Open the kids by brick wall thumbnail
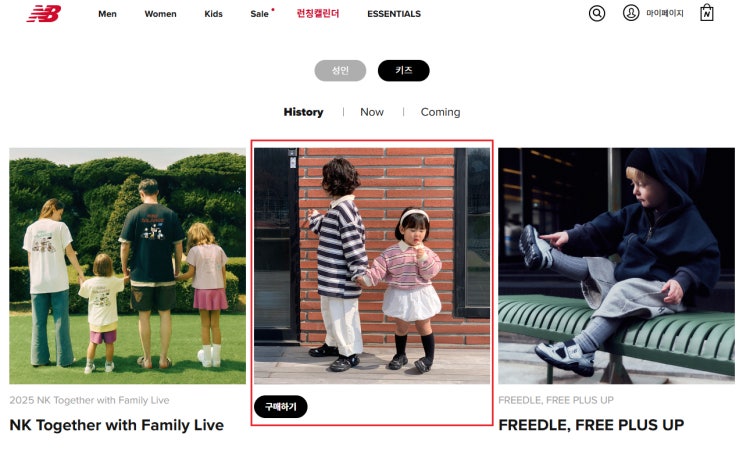Screen dimensions: 743x457 pos(372,266)
